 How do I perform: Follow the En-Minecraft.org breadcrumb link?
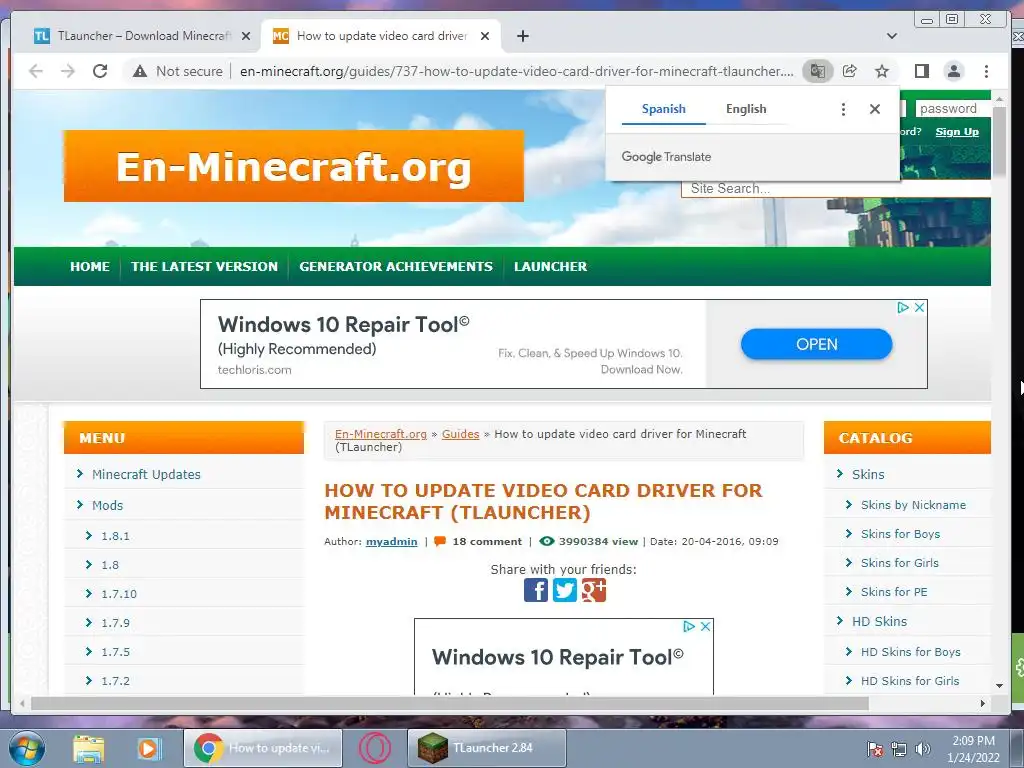pos(381,434)
